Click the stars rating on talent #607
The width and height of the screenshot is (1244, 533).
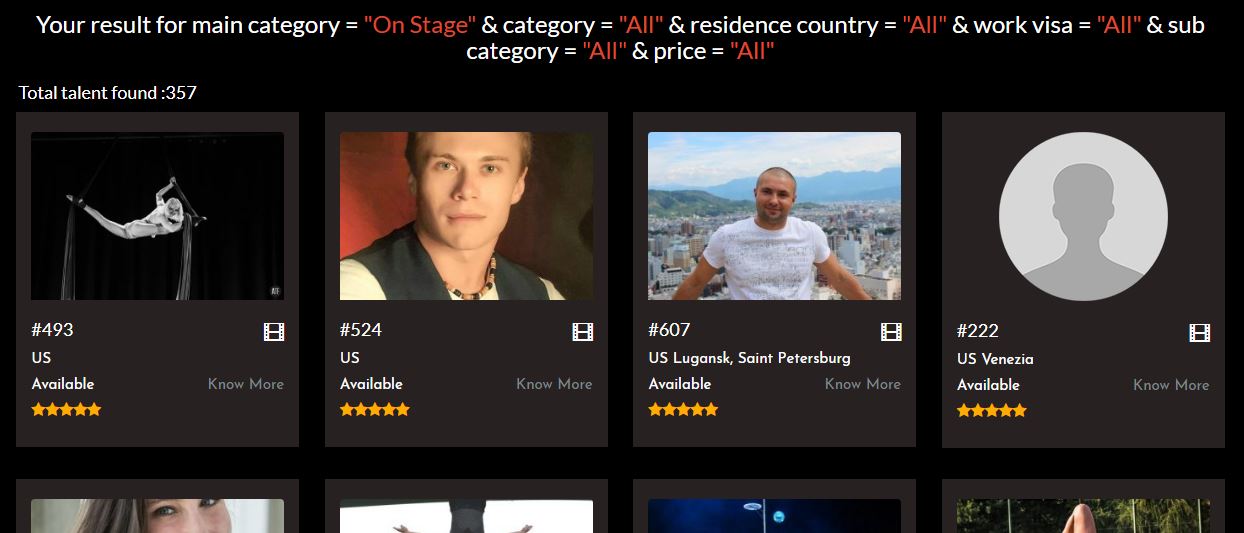[683, 410]
